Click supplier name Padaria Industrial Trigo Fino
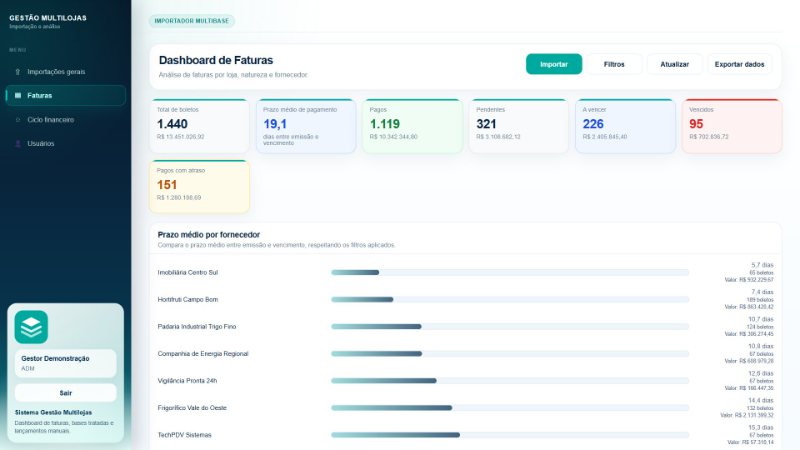The height and width of the screenshot is (450, 800). coord(197,327)
